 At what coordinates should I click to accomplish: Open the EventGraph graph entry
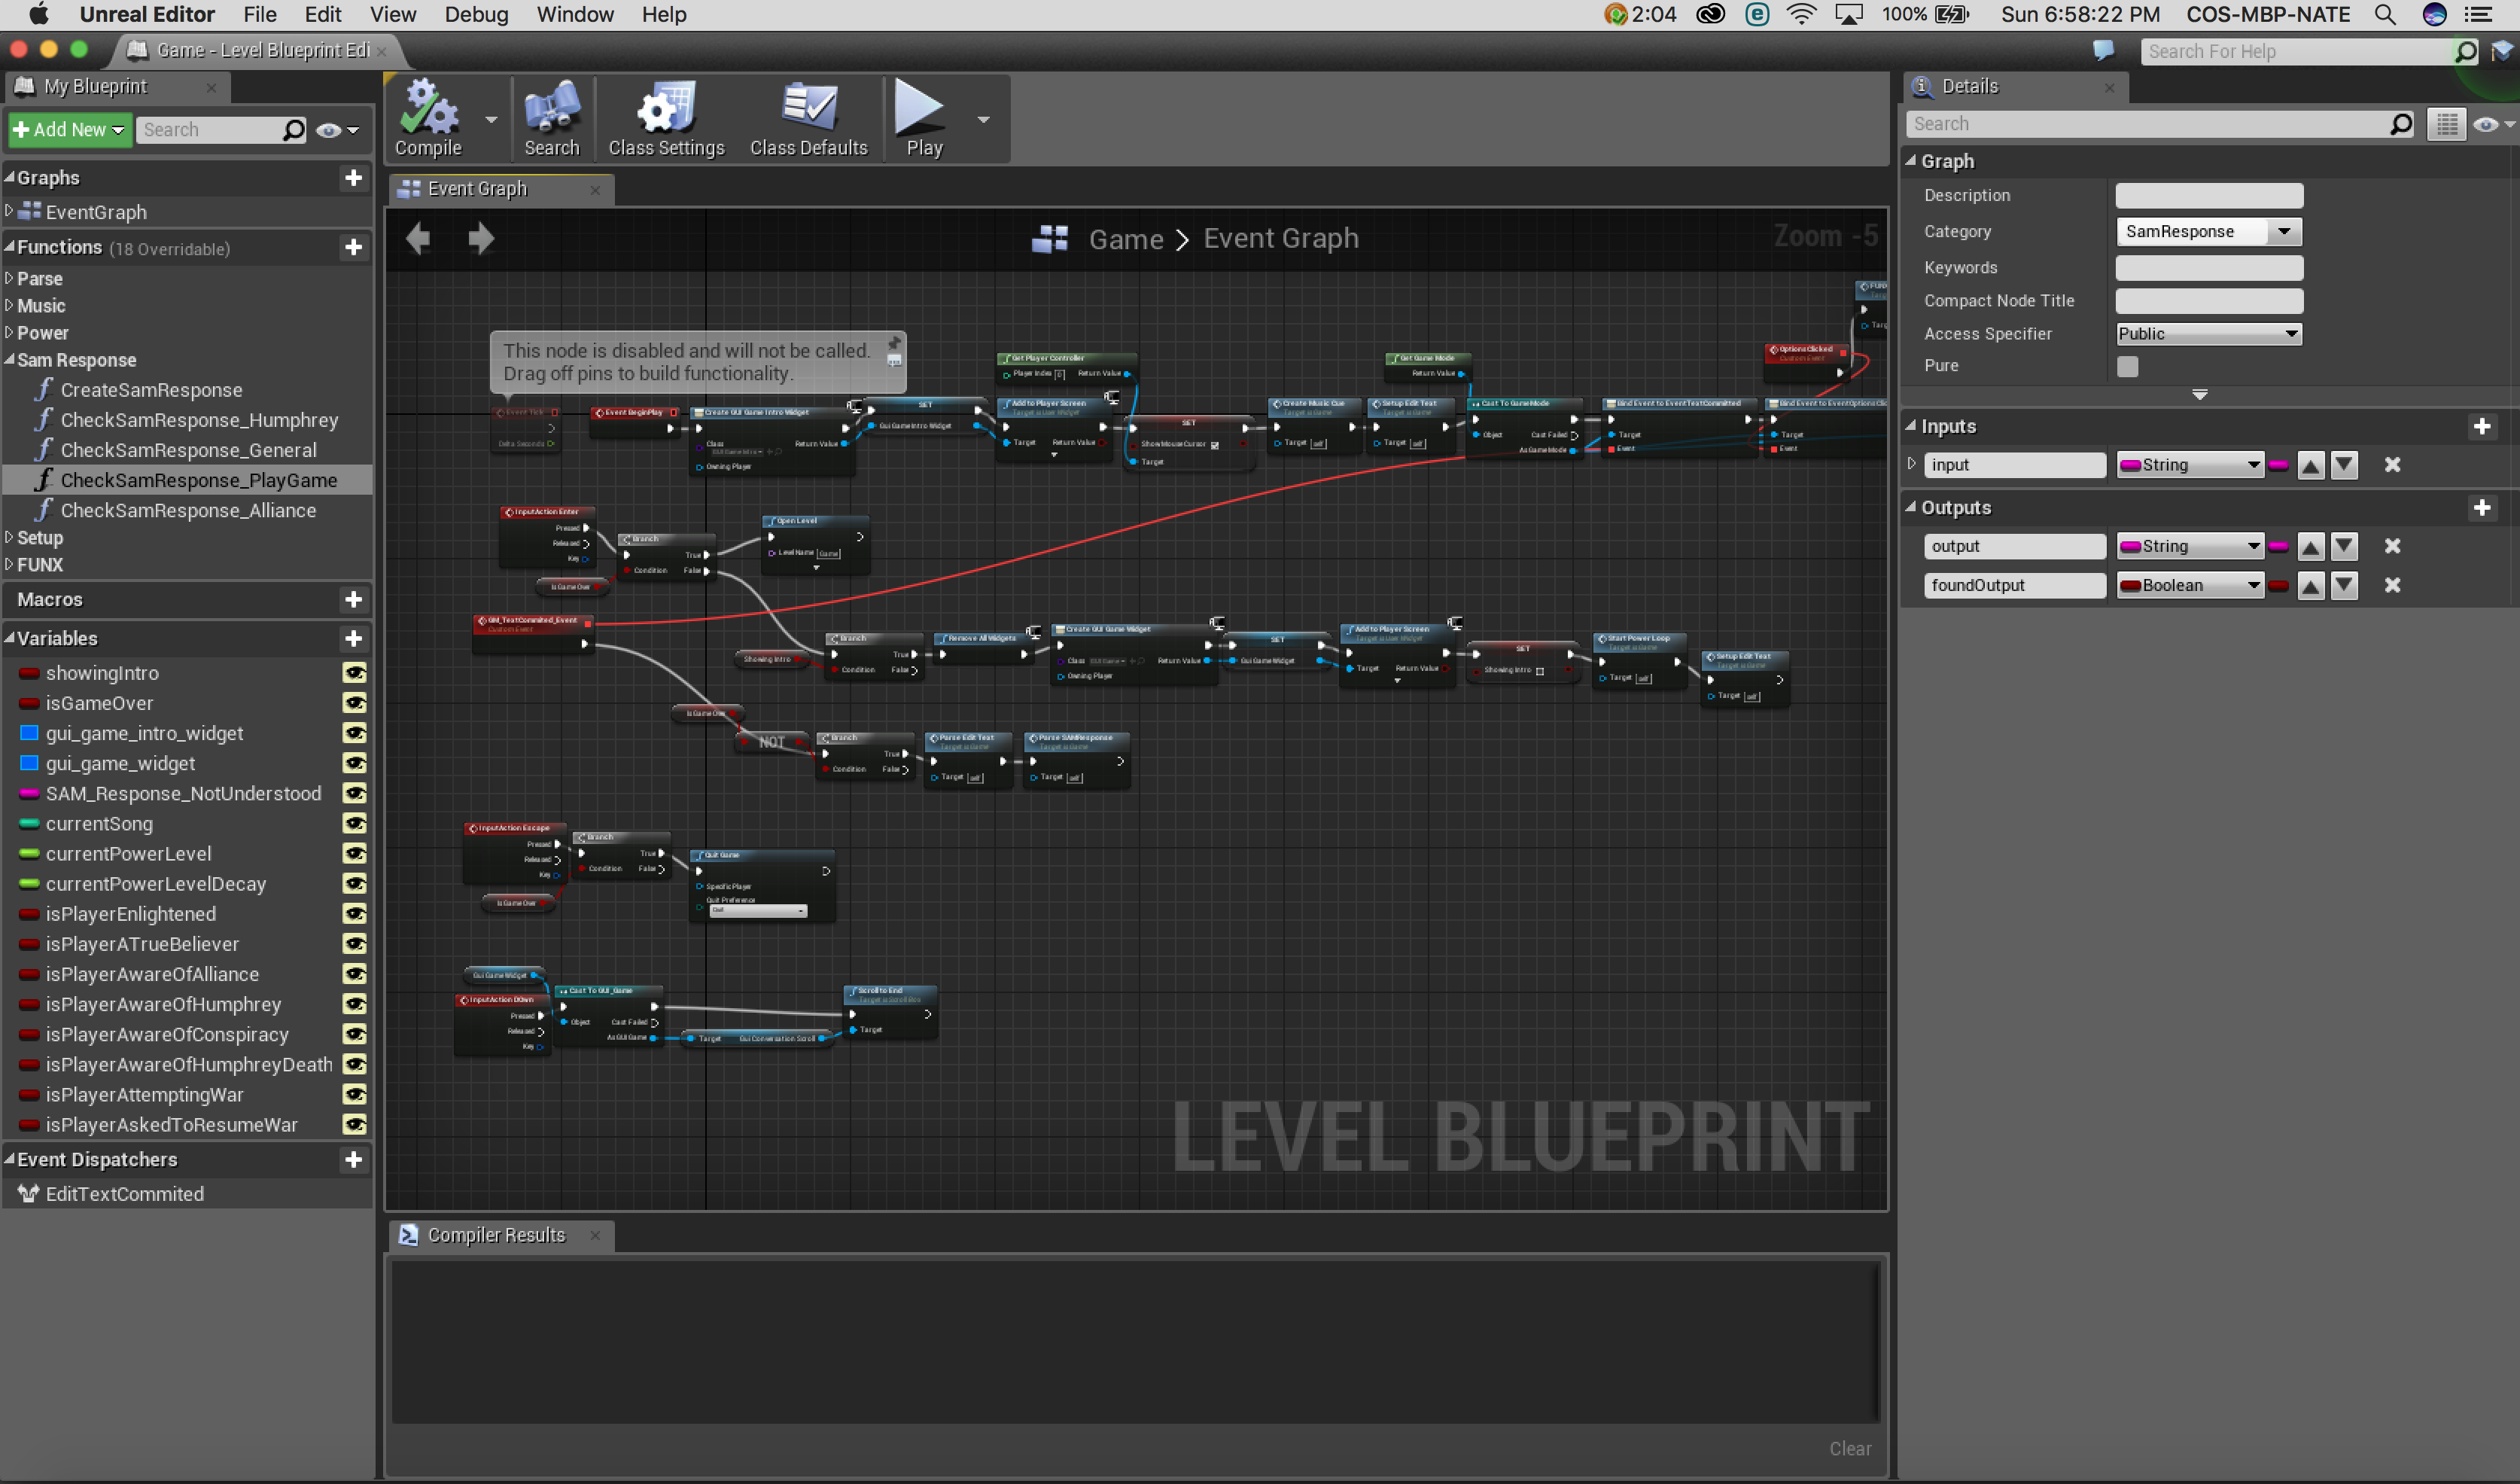pyautogui.click(x=96, y=212)
